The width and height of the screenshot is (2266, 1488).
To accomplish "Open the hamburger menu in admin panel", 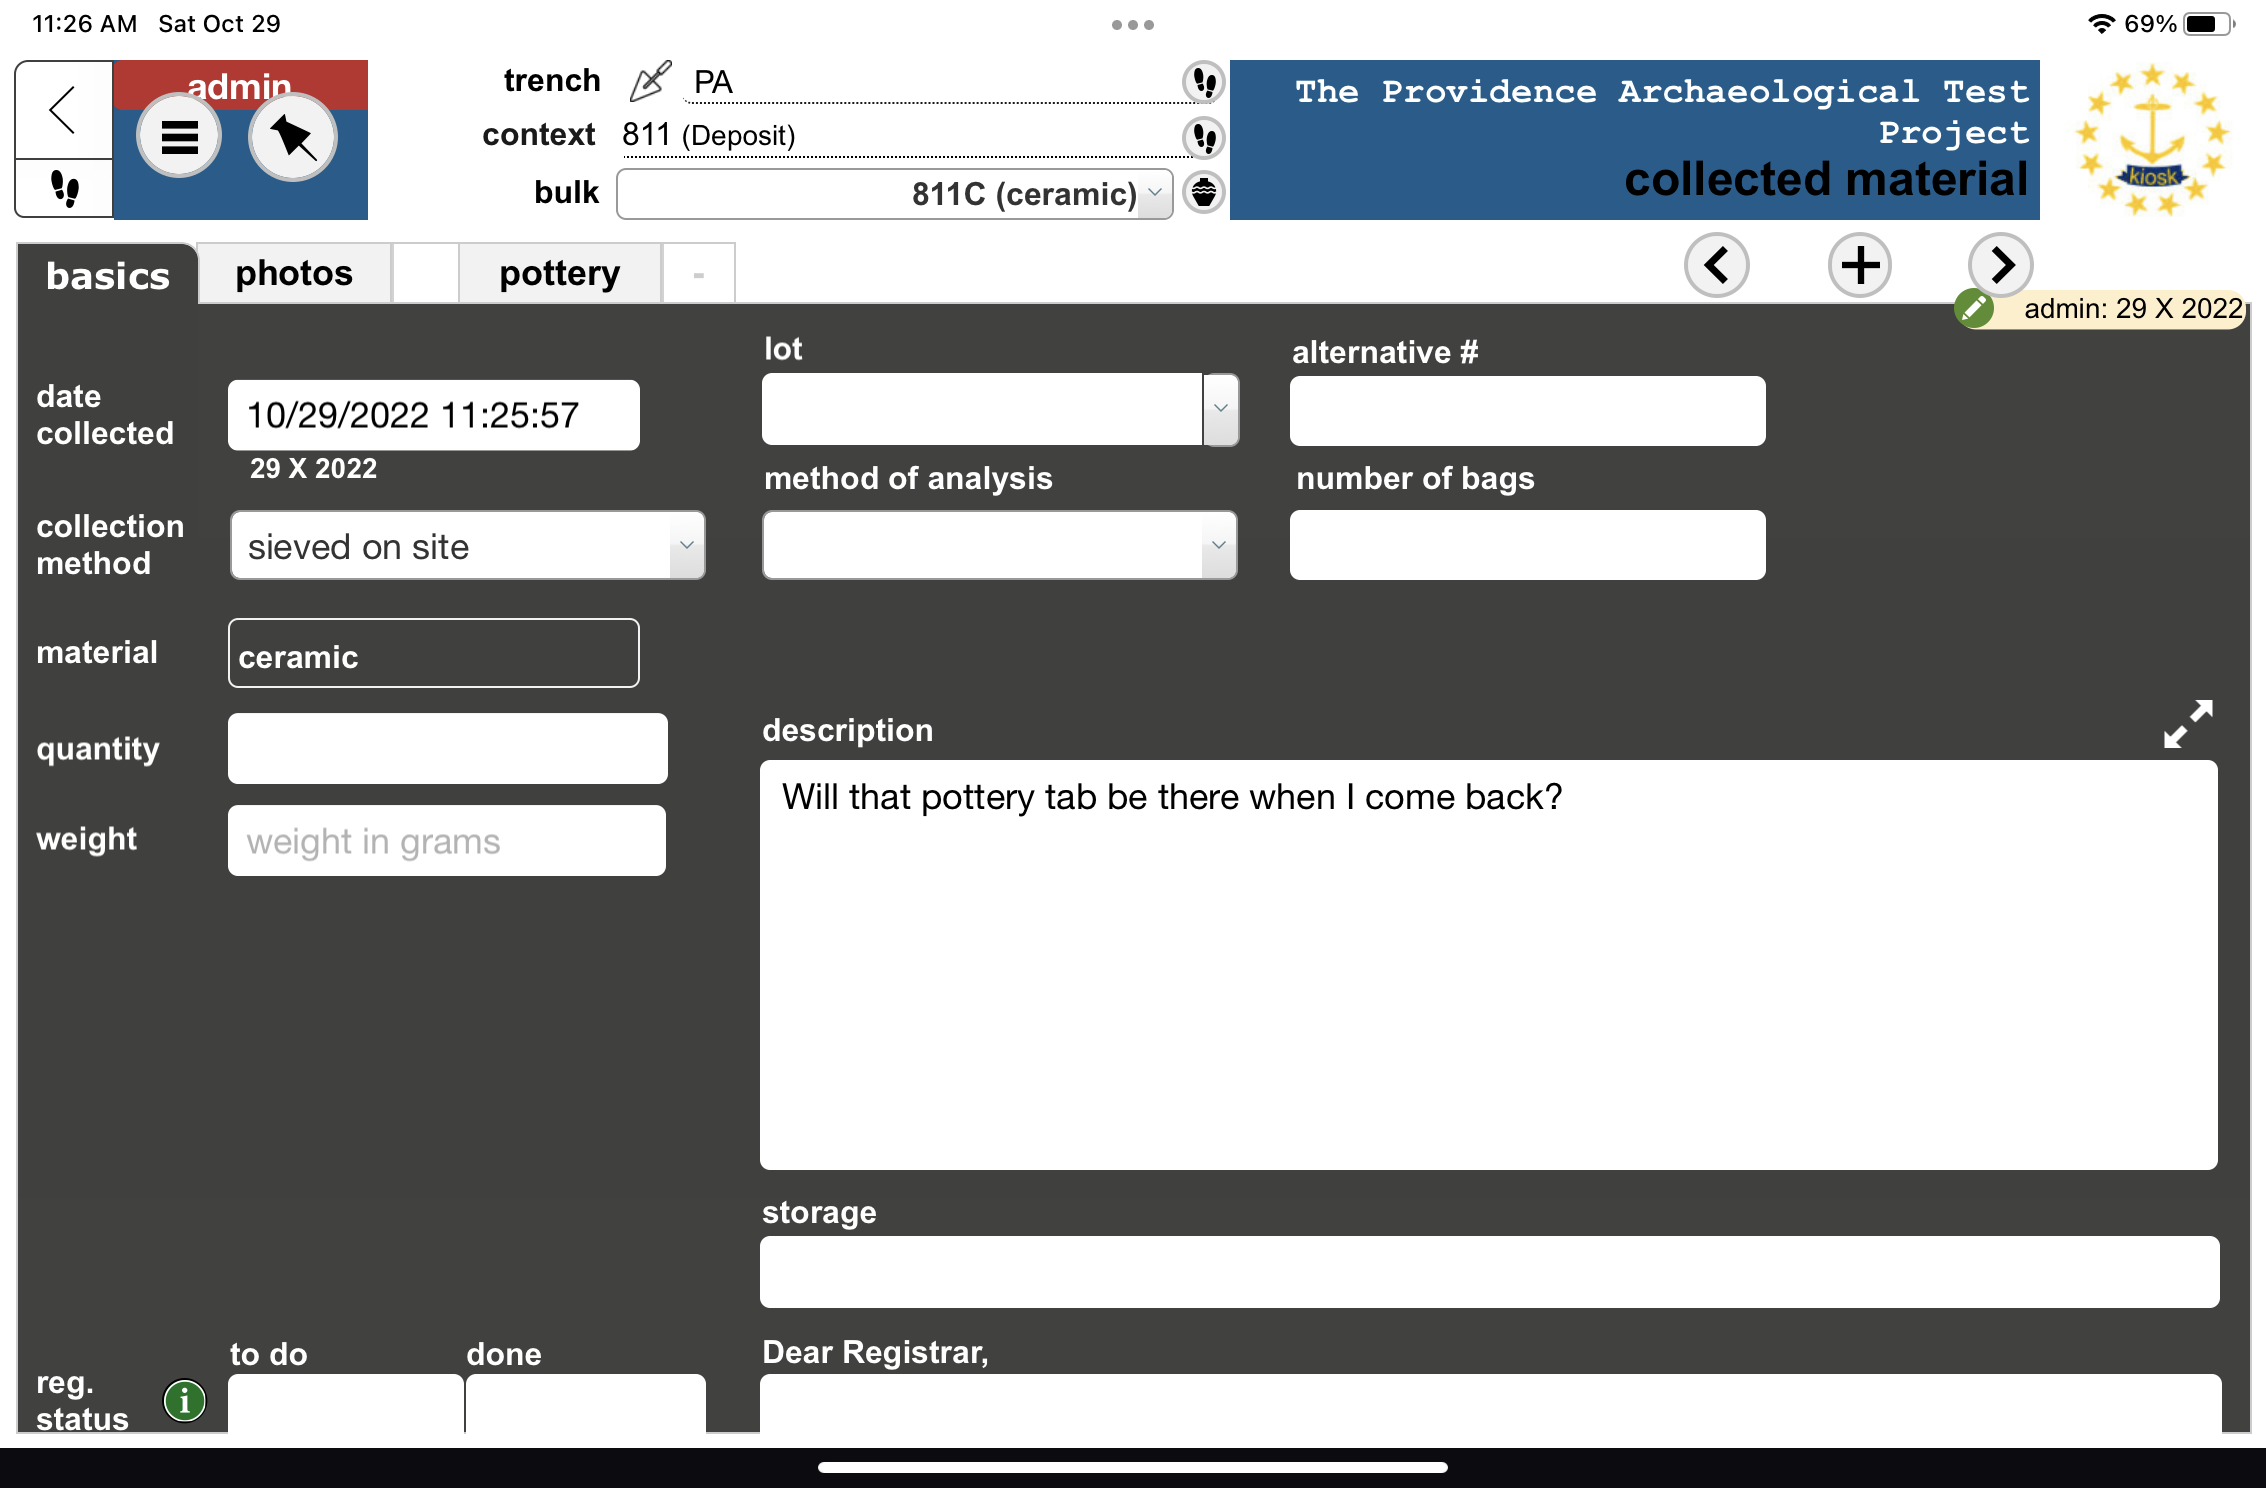I will click(180, 137).
